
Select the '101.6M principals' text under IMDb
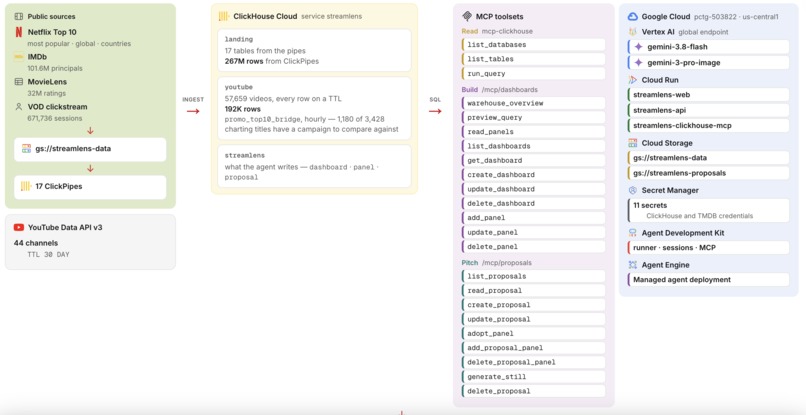(x=55, y=68)
